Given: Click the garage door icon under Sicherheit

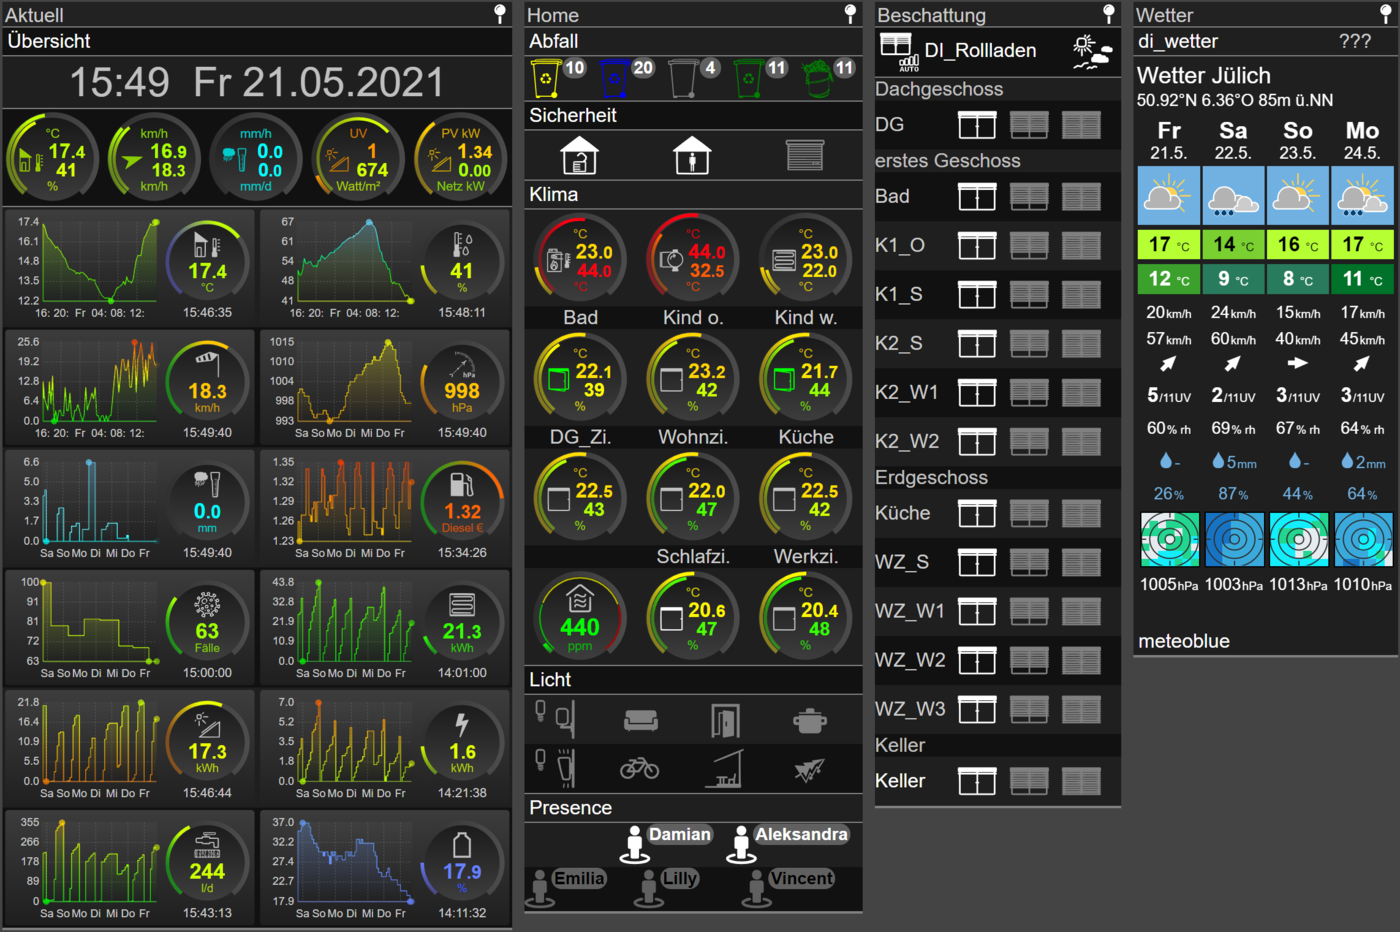Looking at the screenshot, I should coord(804,156).
